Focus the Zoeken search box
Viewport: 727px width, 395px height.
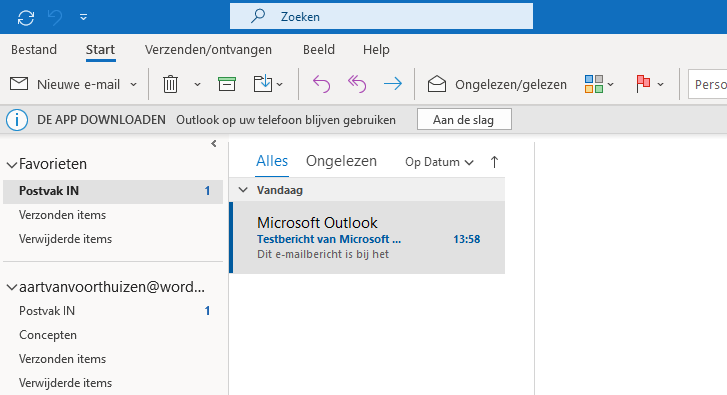point(381,16)
